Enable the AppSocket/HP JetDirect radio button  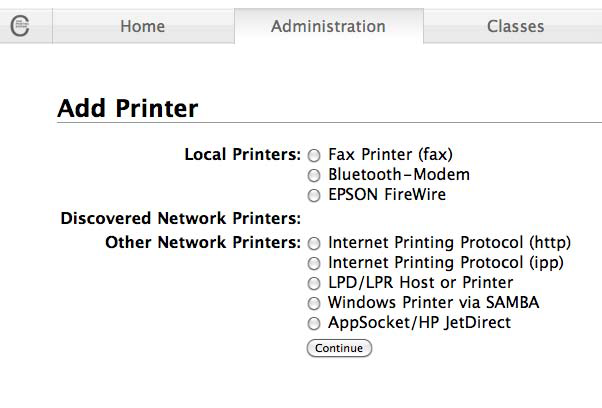[314, 324]
